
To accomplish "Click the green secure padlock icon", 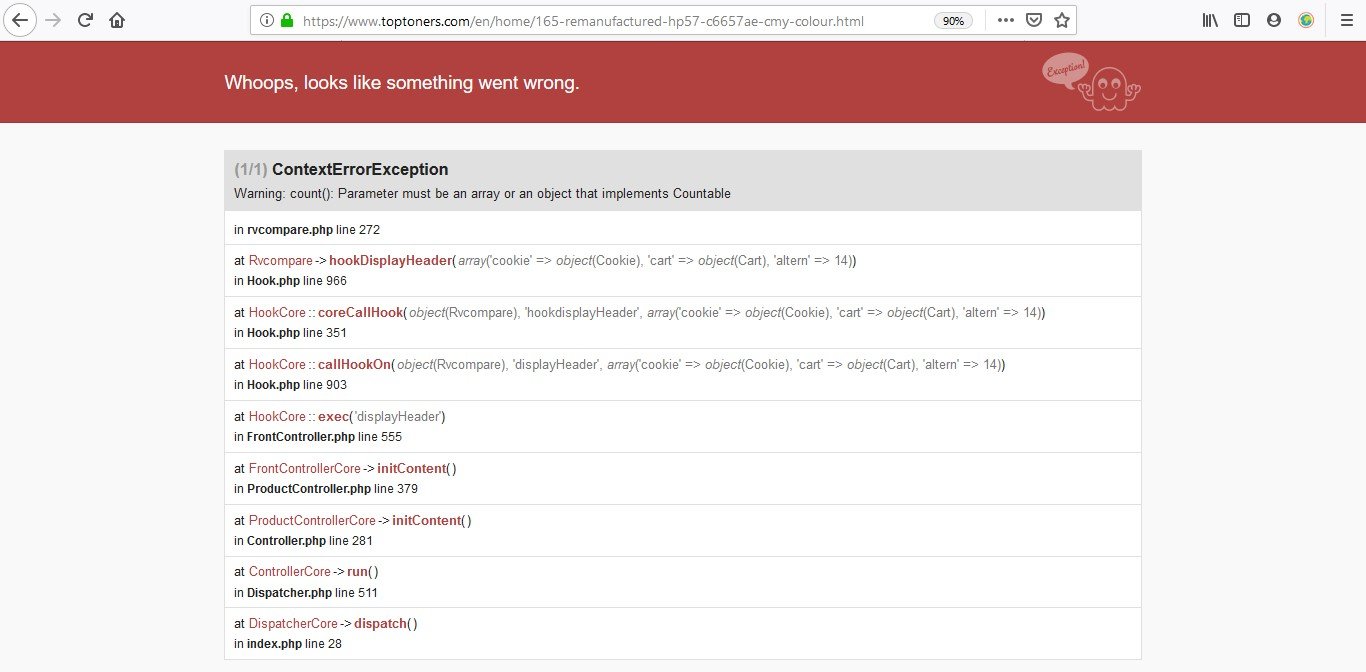I will pyautogui.click(x=287, y=20).
